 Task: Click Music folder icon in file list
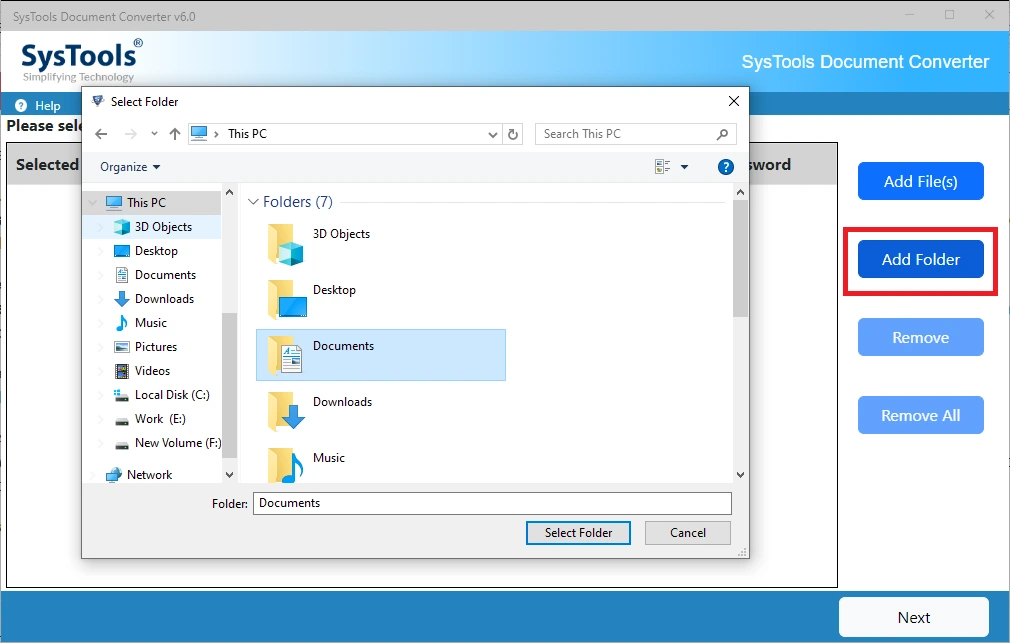click(x=285, y=465)
